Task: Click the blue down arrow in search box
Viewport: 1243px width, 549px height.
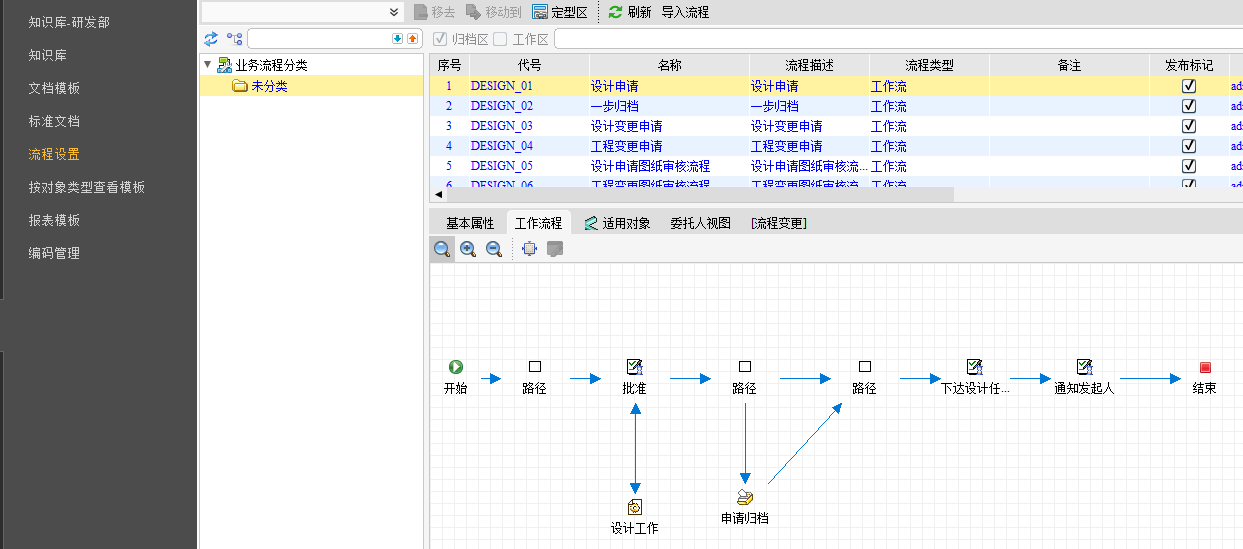Action: coord(397,39)
